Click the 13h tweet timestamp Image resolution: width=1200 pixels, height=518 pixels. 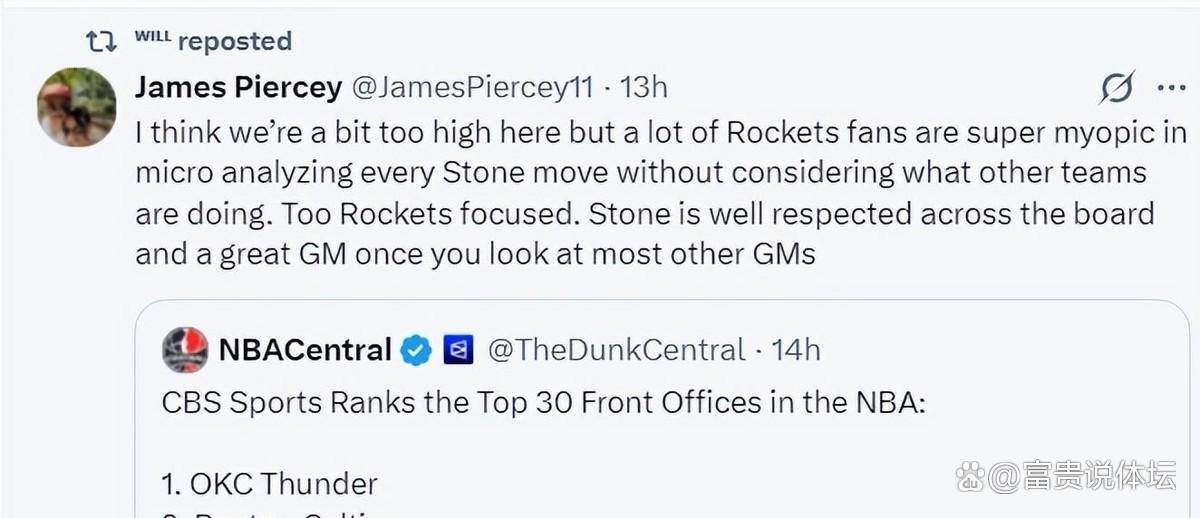click(x=643, y=88)
